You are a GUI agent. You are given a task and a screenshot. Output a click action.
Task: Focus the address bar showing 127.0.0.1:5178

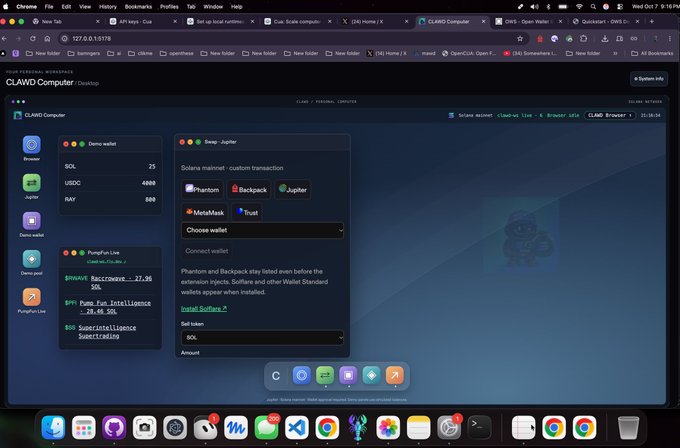tap(286, 39)
